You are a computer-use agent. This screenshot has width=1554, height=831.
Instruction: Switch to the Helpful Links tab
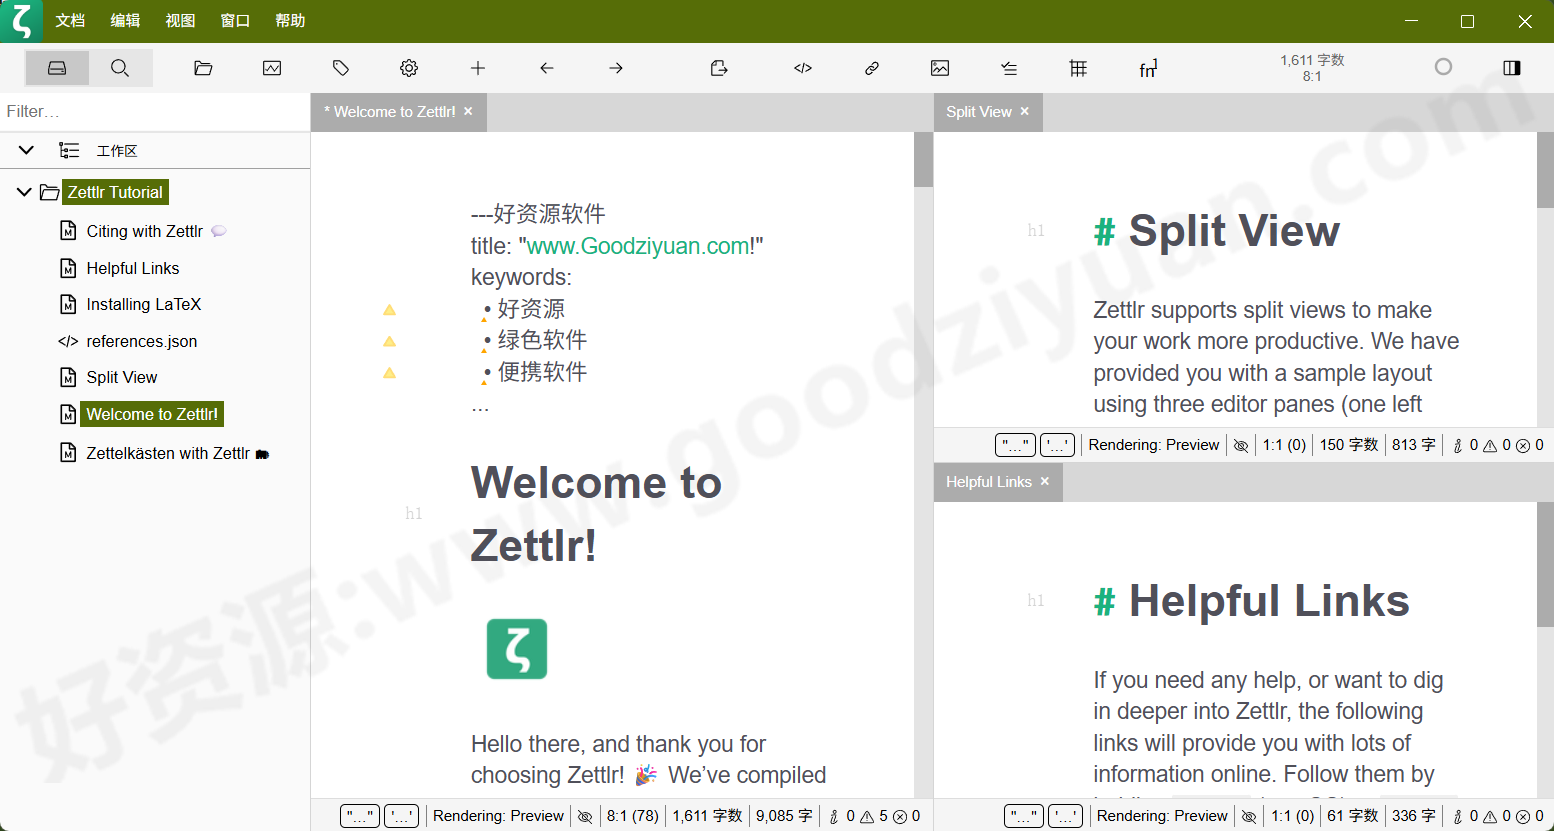pyautogui.click(x=988, y=482)
